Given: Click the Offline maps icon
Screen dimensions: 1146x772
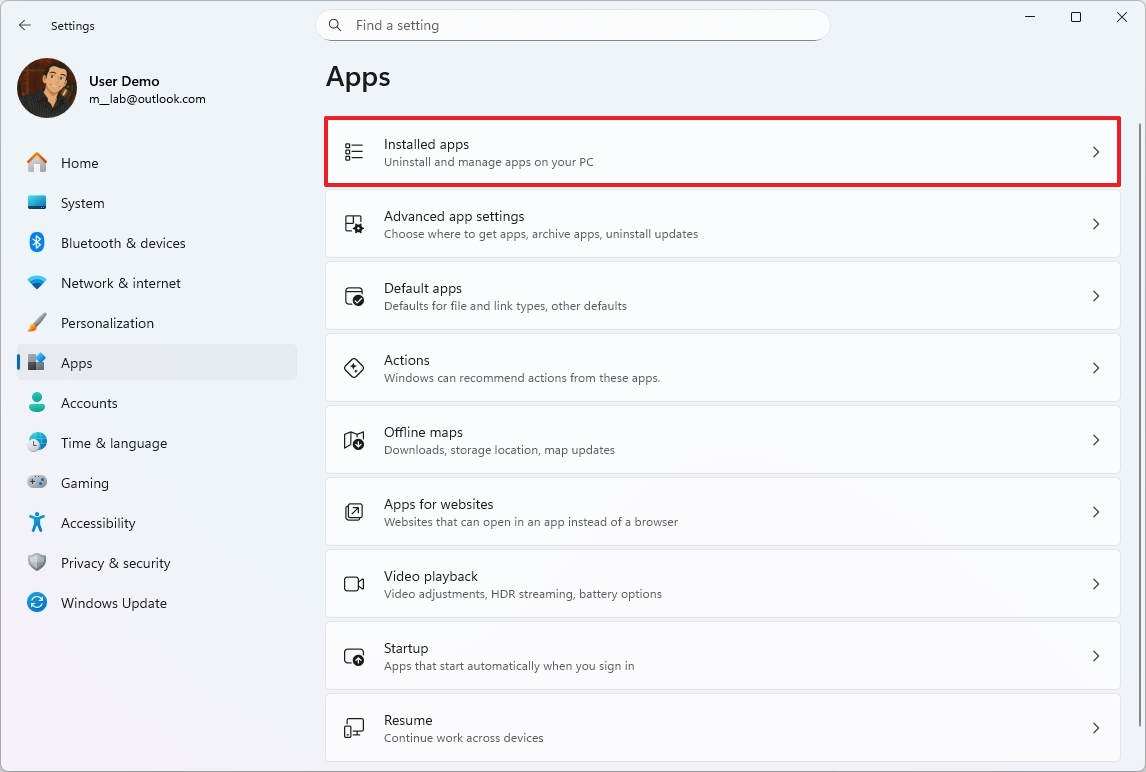Looking at the screenshot, I should click(354, 439).
